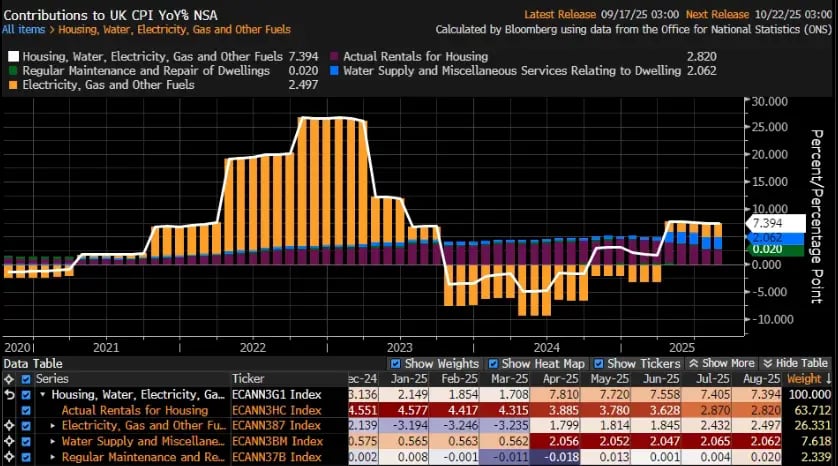Click the move icon beside the Electricity, Gas row

[10, 426]
